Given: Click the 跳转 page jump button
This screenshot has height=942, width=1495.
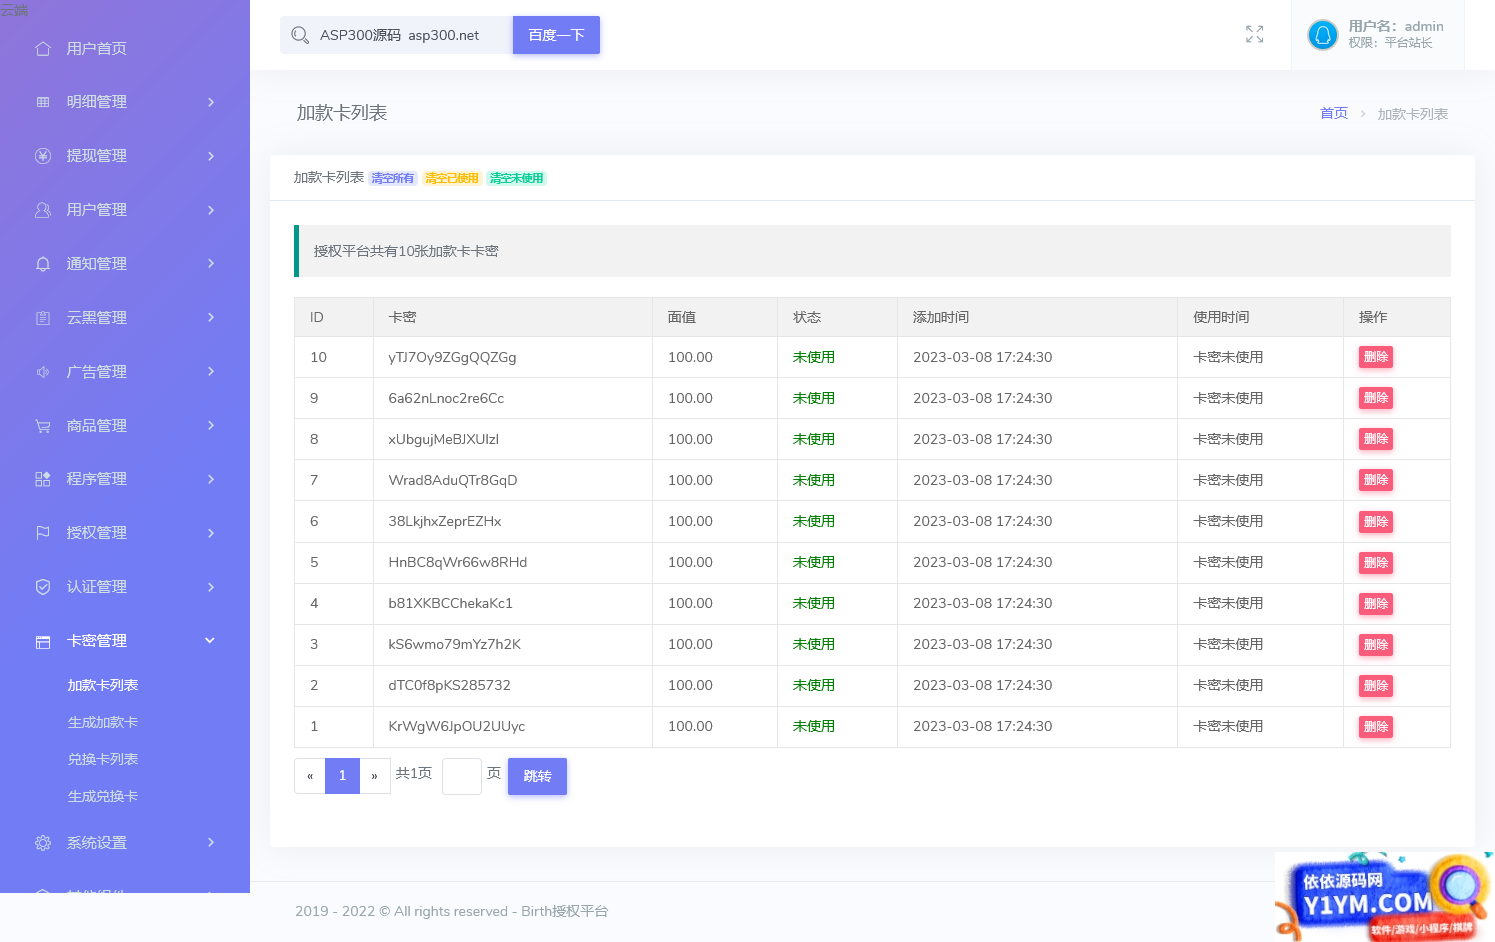Looking at the screenshot, I should (537, 776).
